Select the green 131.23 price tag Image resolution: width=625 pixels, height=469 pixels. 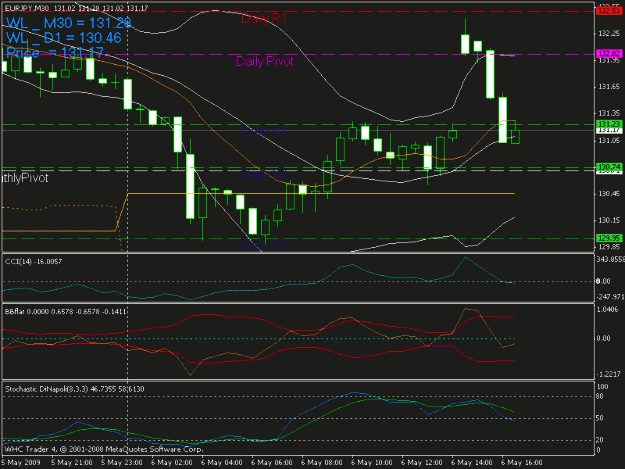609,124
